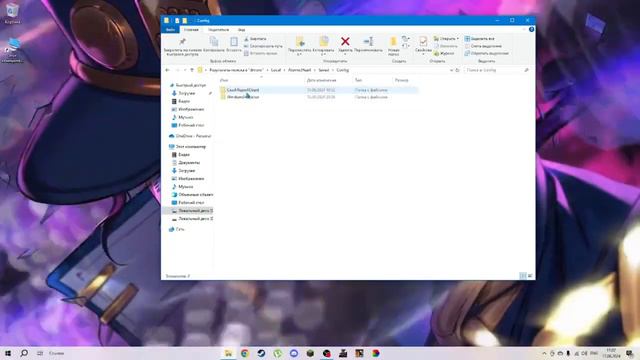Click the blue help question mark icon
The image size is (640, 360).
coord(531,29)
